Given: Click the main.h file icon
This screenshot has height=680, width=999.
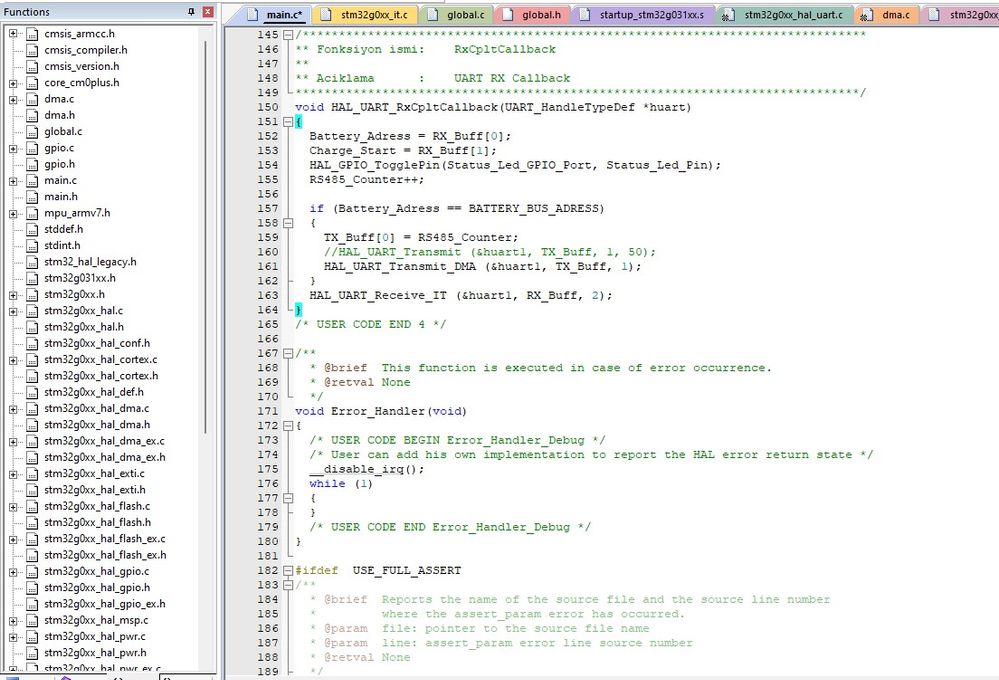Looking at the screenshot, I should coord(32,197).
